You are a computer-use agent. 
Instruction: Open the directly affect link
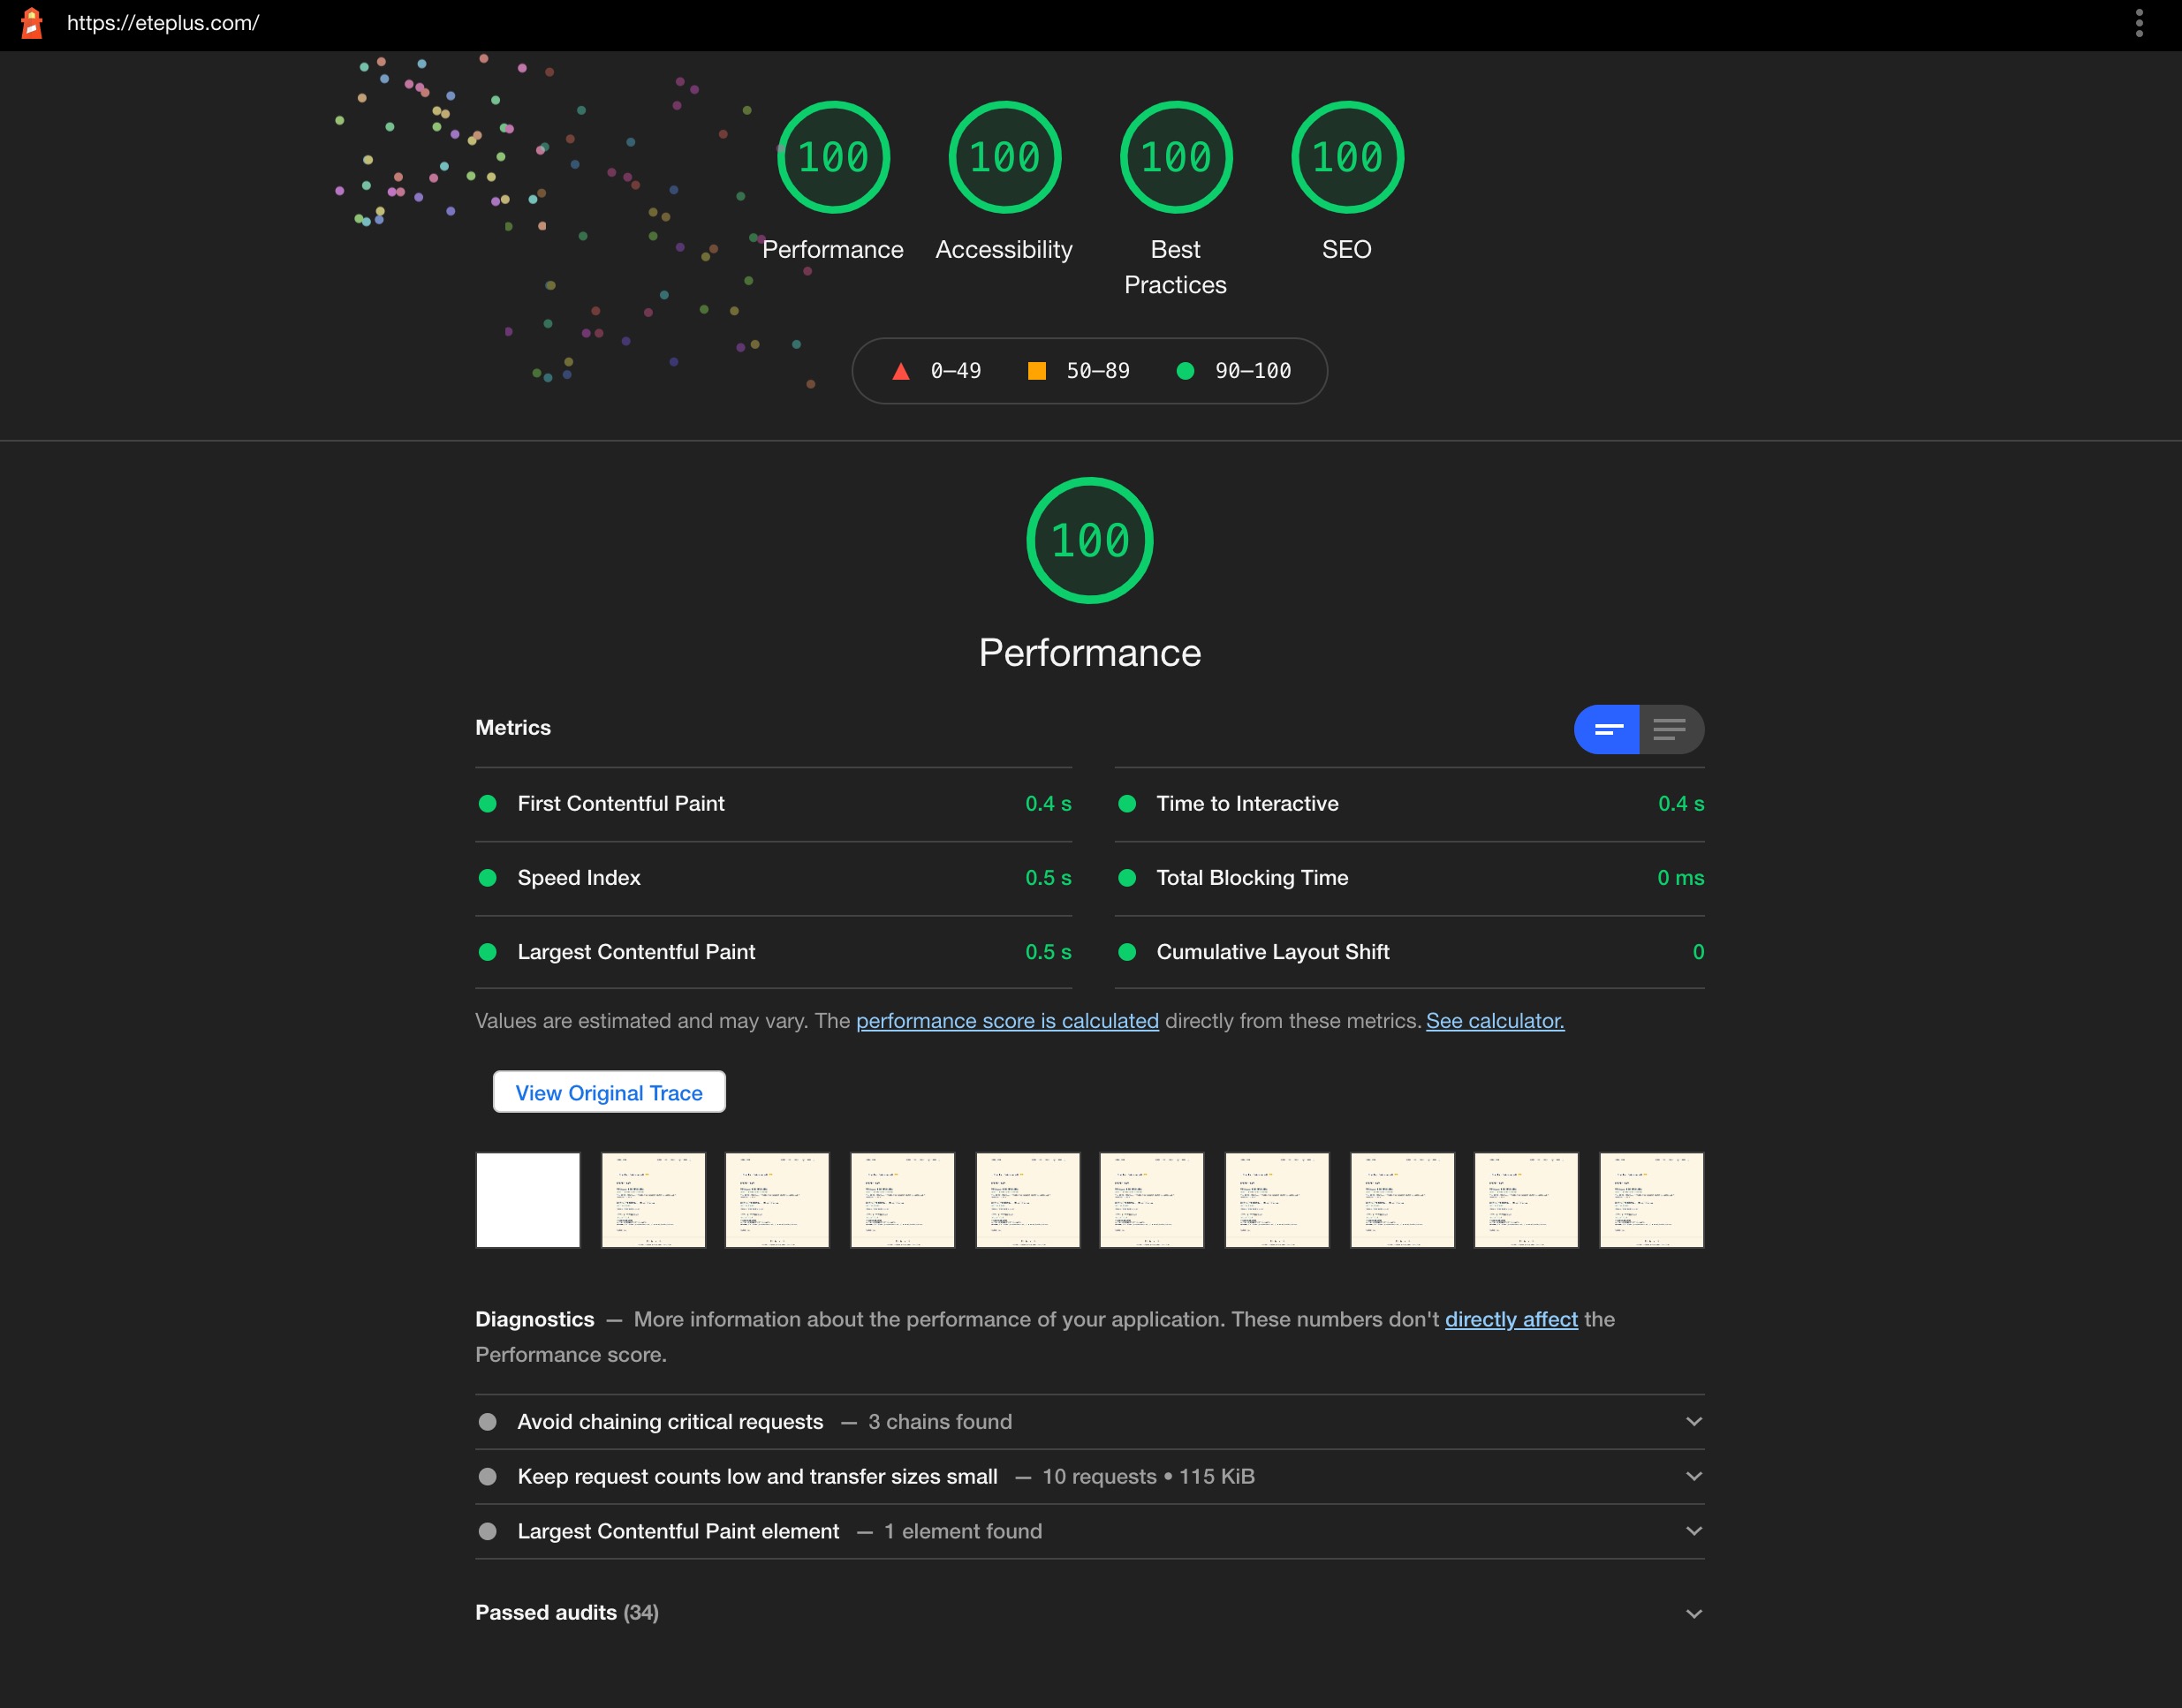[1511, 1320]
